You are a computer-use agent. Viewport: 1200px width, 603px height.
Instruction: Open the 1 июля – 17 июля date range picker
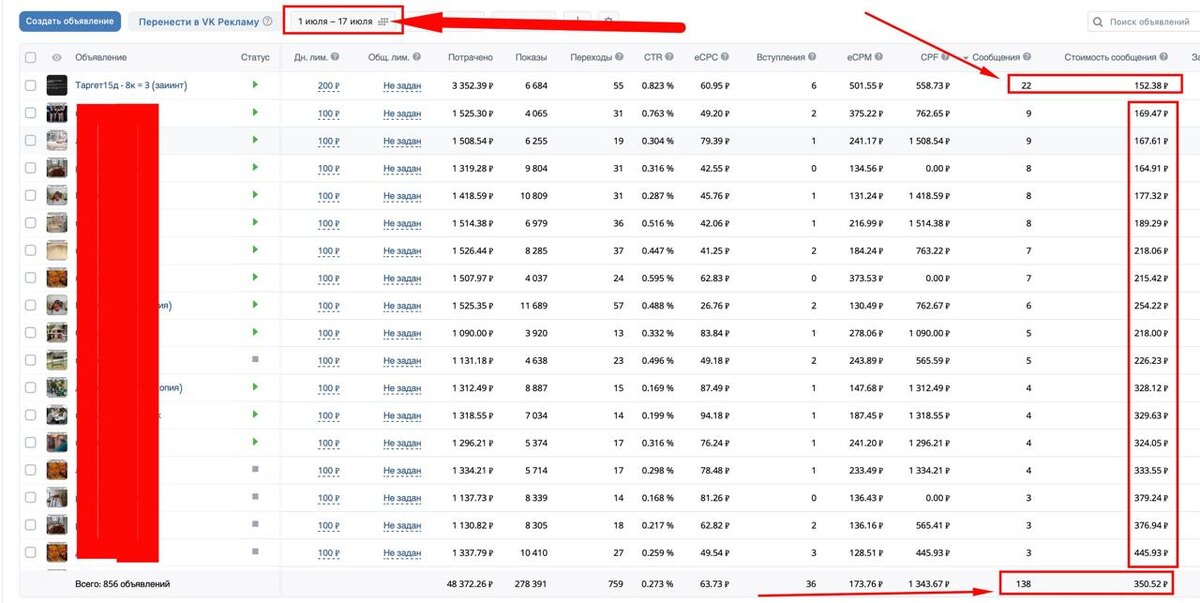point(343,21)
